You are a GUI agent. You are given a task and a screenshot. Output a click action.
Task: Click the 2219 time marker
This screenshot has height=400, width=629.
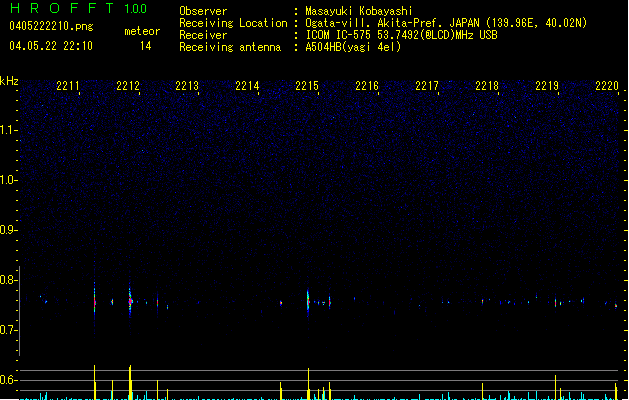point(547,86)
